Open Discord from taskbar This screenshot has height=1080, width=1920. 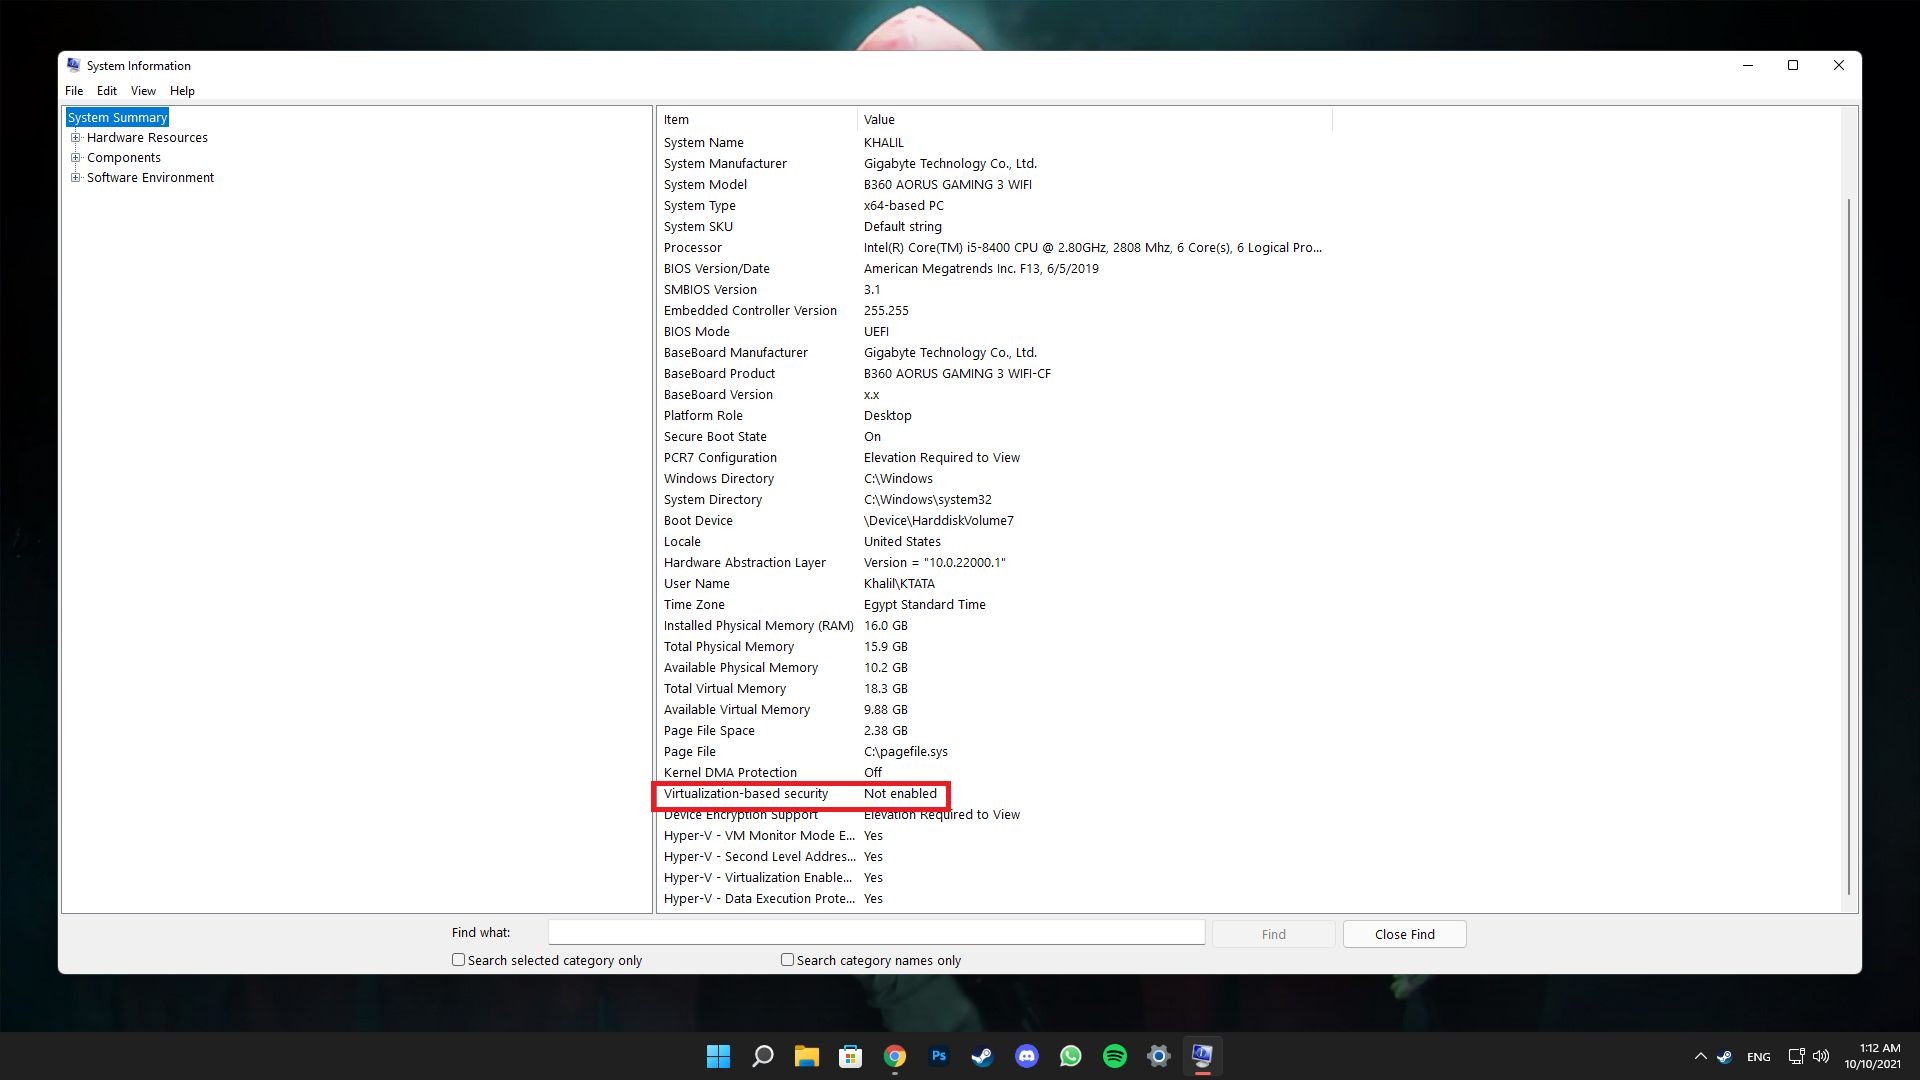click(1026, 1056)
